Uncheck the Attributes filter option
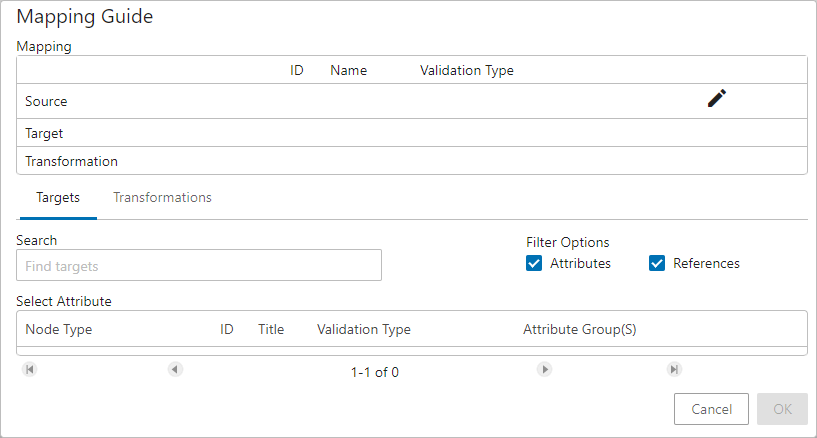 coord(534,263)
